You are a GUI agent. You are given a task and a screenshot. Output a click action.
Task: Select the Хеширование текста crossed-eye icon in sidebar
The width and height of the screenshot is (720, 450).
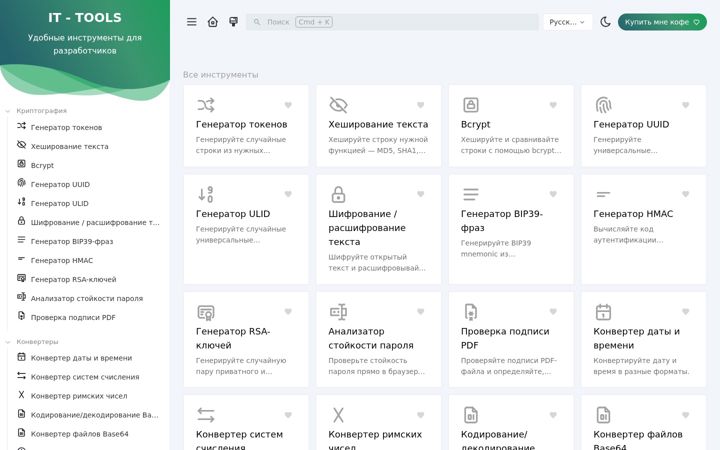pos(21,145)
